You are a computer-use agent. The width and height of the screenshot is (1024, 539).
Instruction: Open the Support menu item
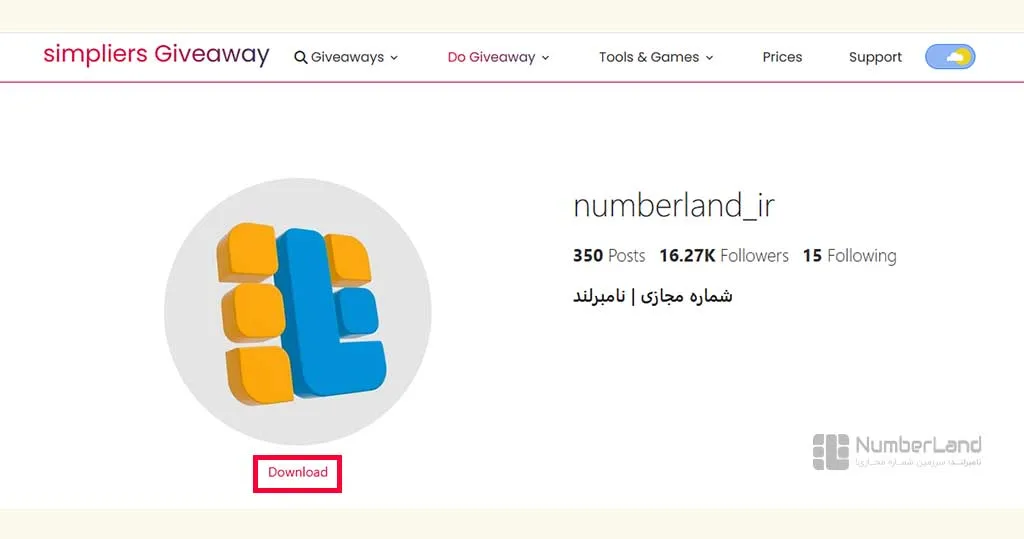tap(875, 57)
